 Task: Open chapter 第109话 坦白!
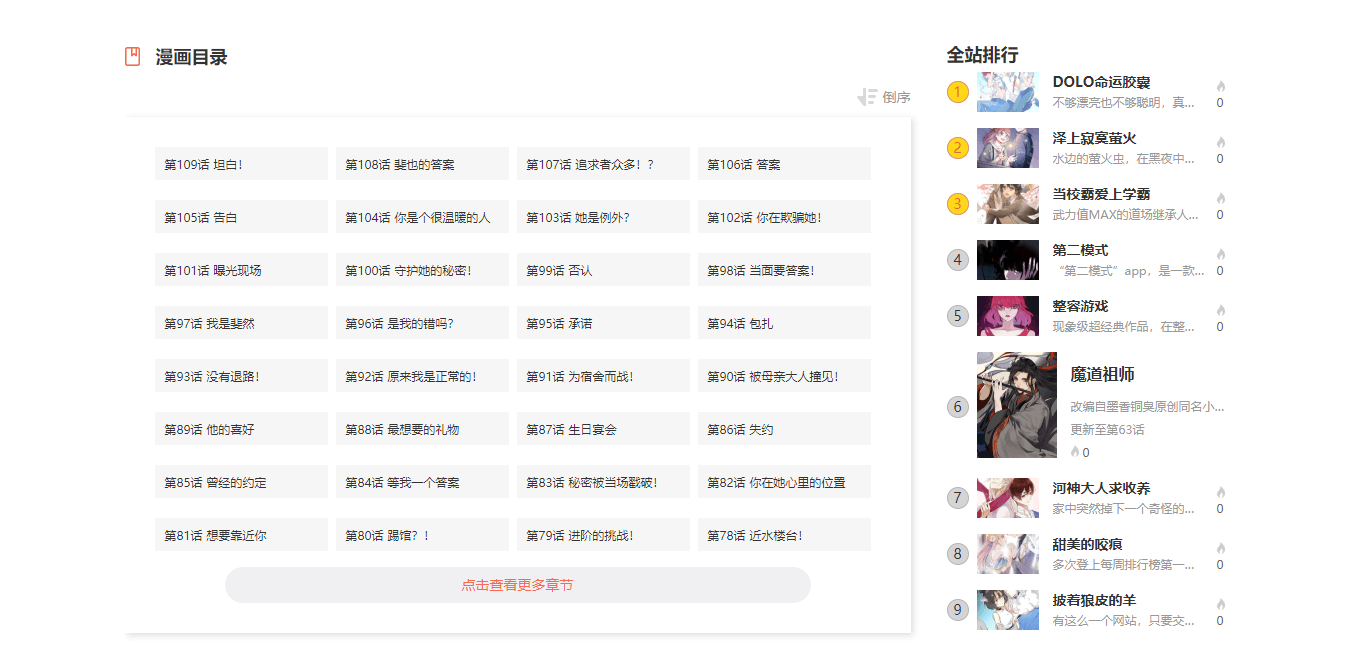coord(241,164)
